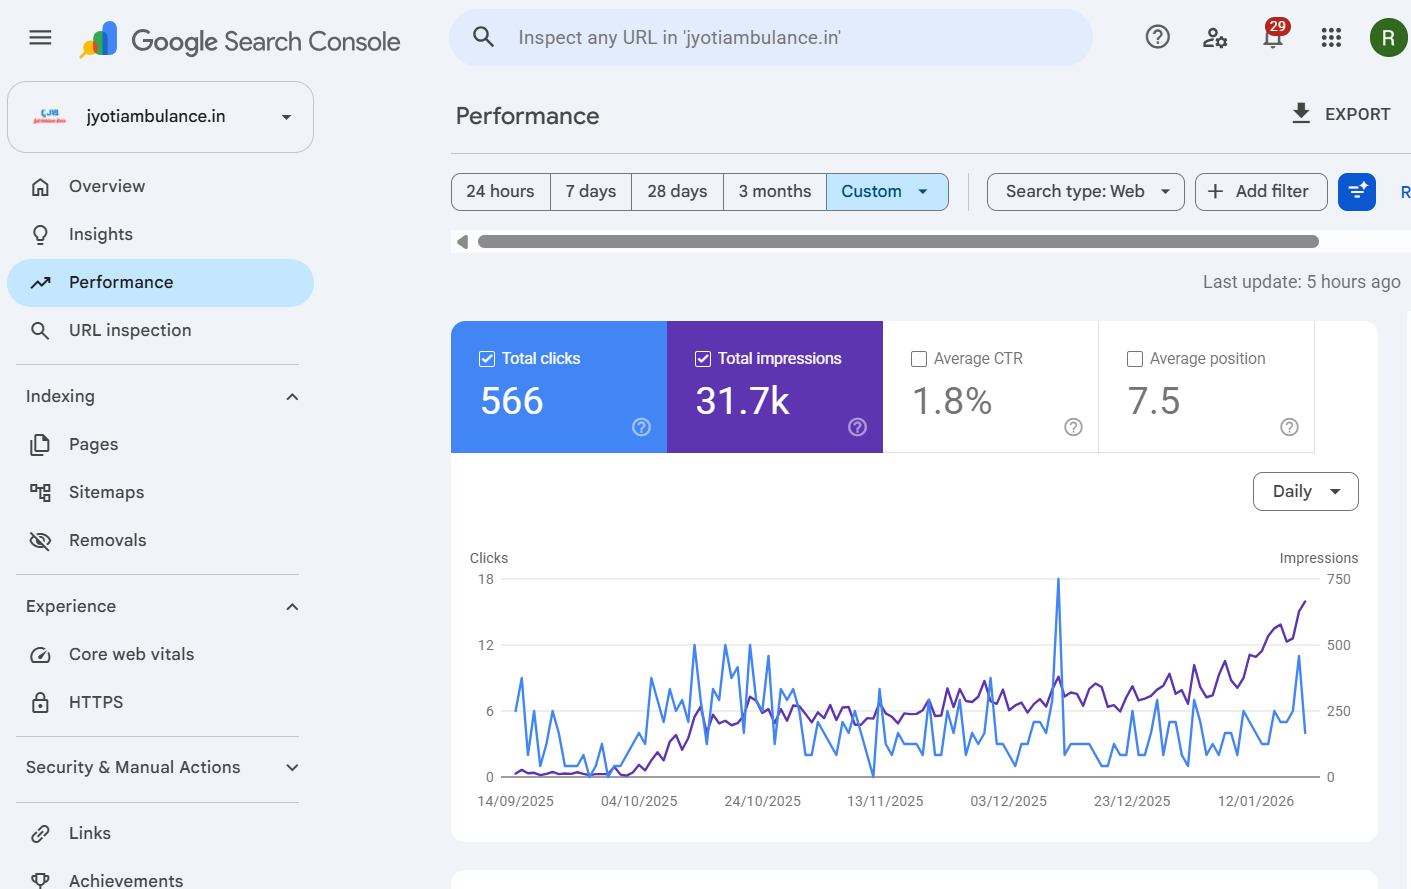Uncheck the Total impressions checkbox
1411x889 pixels.
pyautogui.click(x=703, y=359)
